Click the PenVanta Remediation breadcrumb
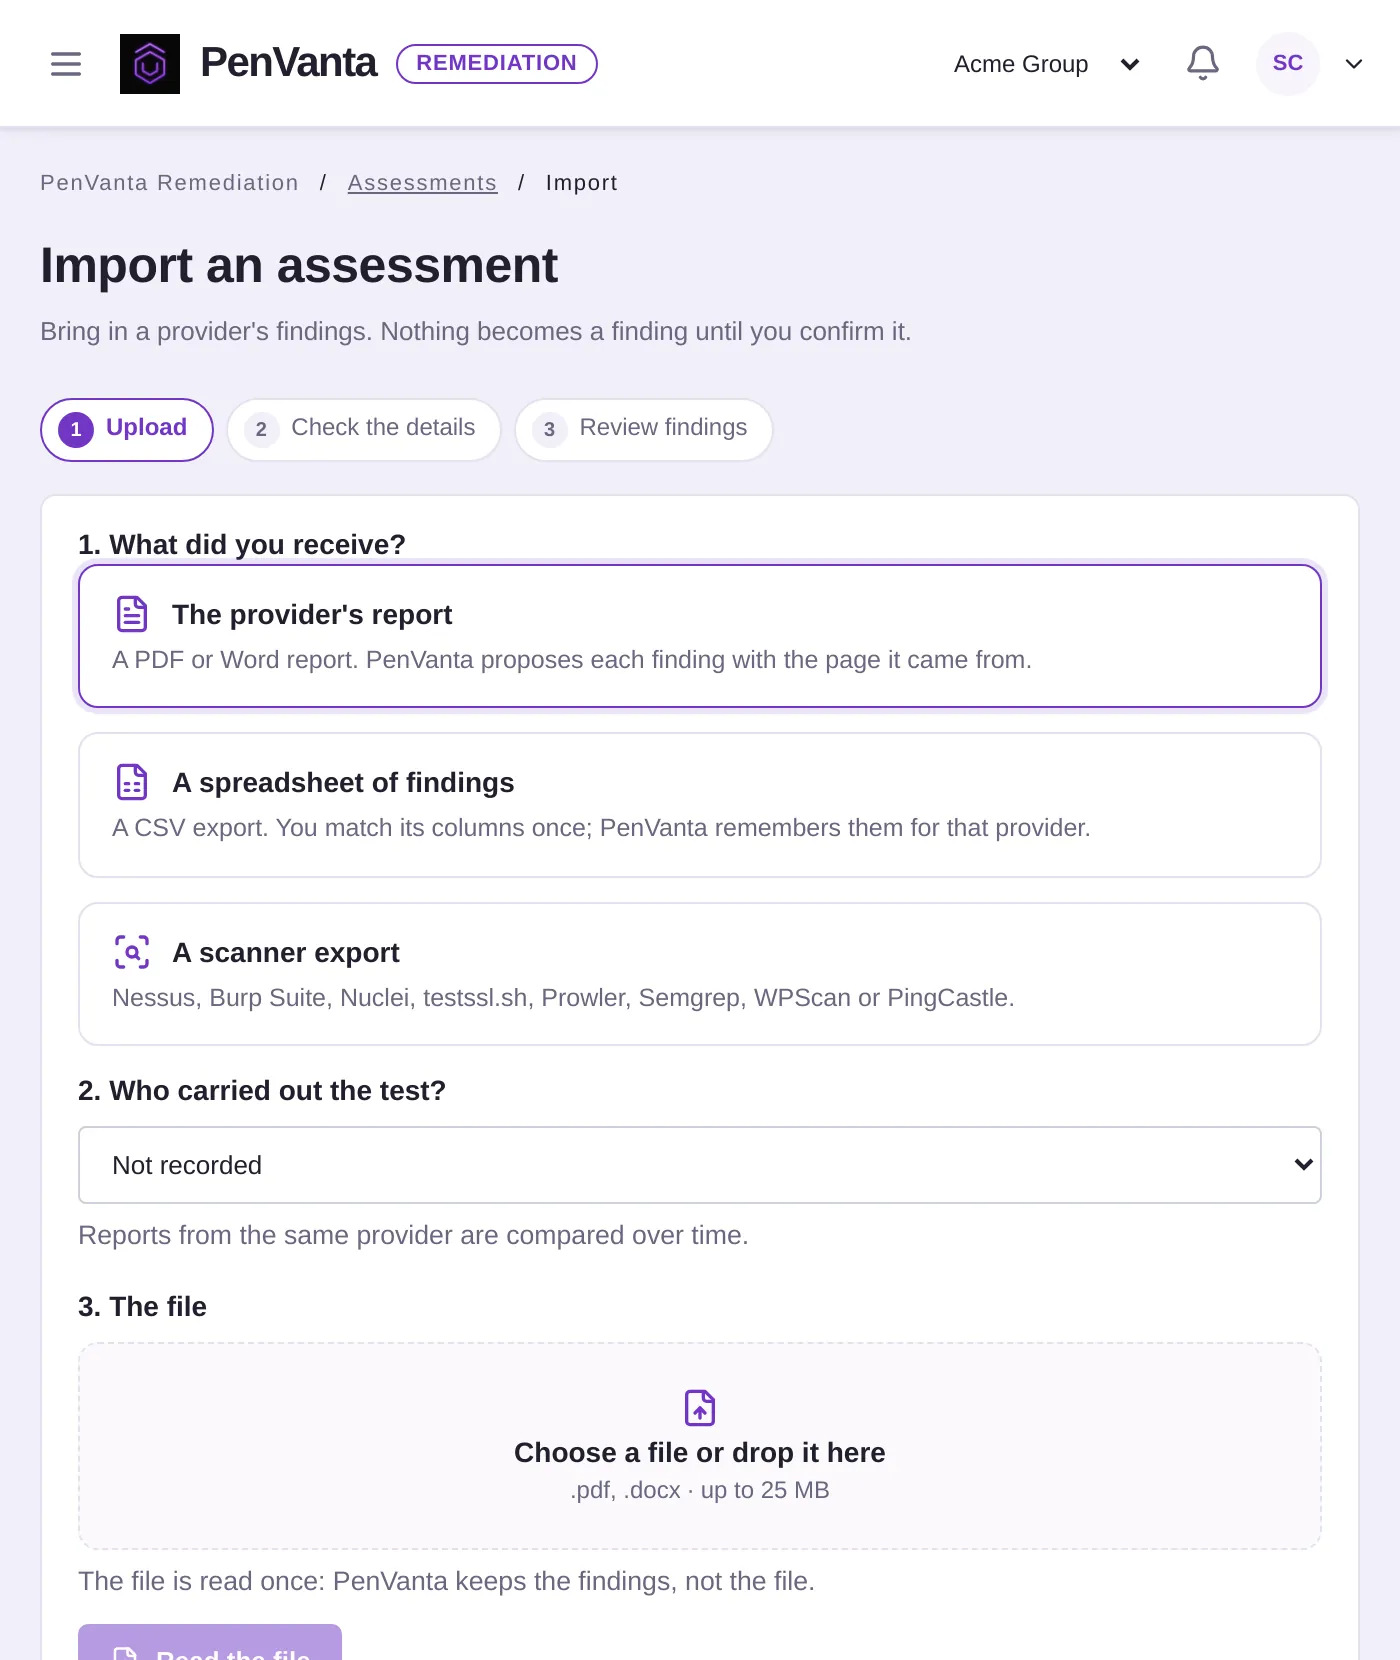The image size is (1400, 1660). click(x=169, y=183)
